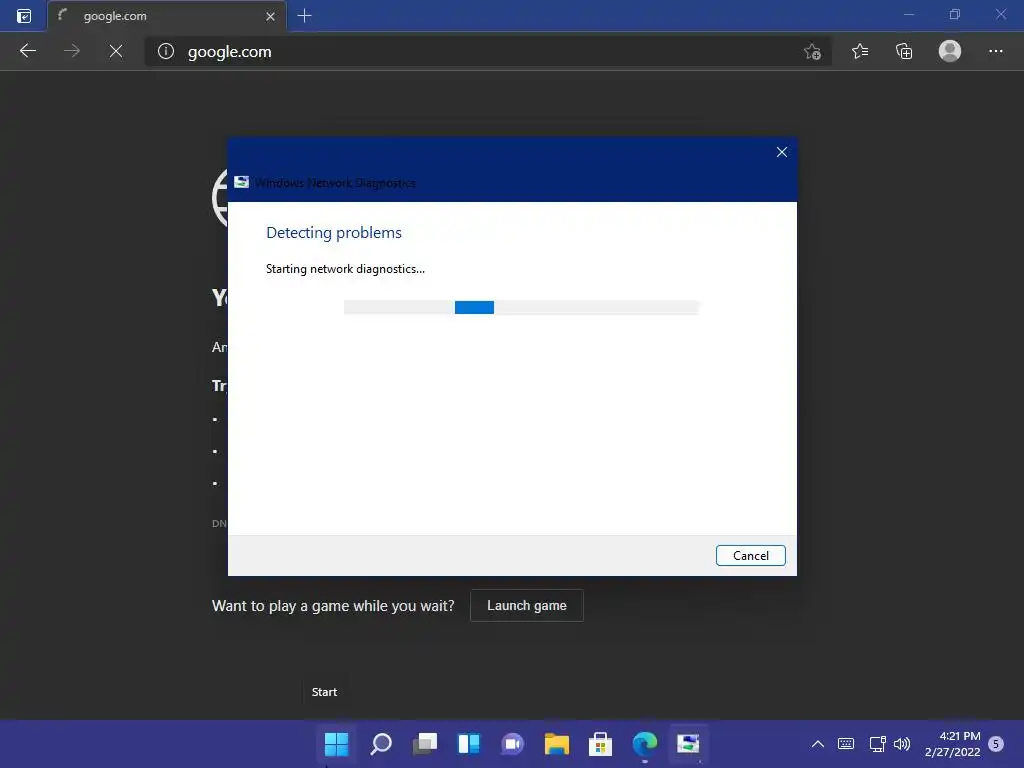The image size is (1024, 768).
Task: Click the diagnostics progress bar
Action: point(521,308)
